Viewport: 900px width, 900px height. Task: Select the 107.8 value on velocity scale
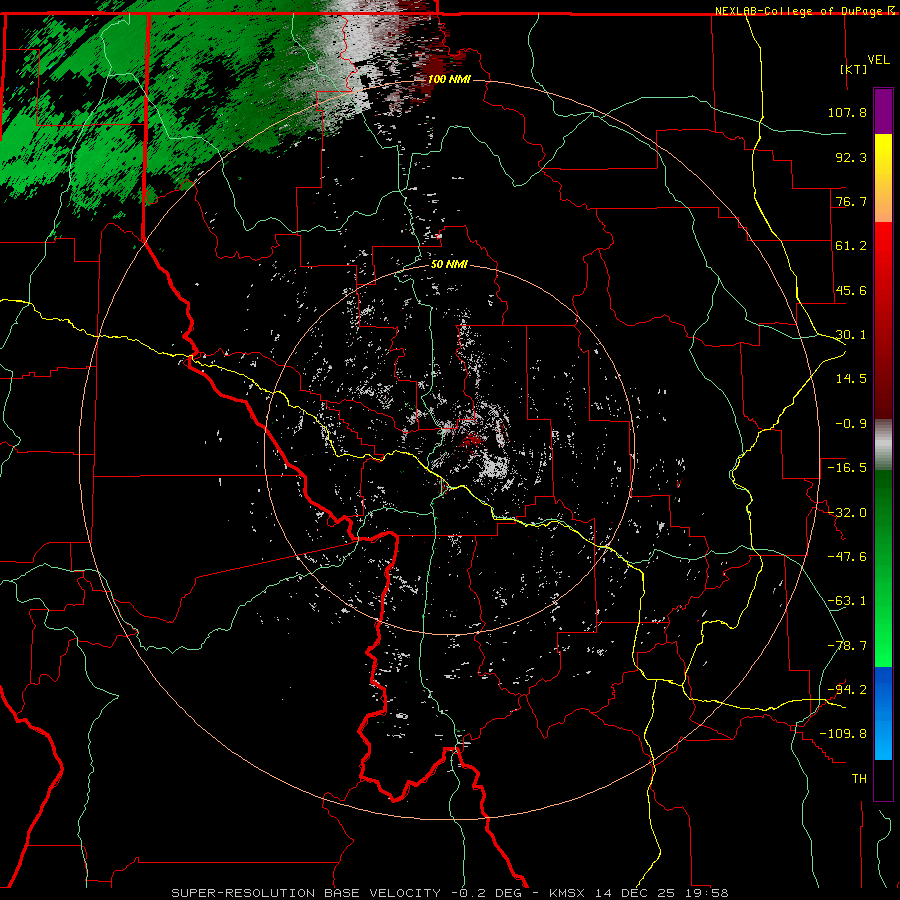(x=847, y=112)
